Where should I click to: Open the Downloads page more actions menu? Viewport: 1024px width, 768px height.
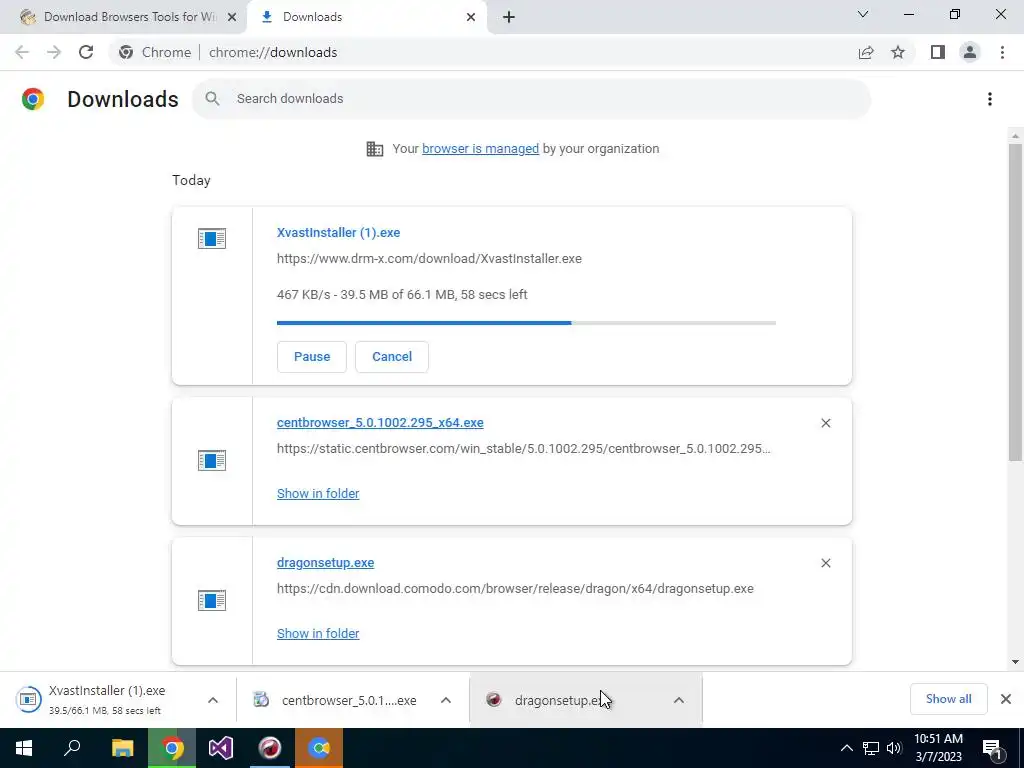990,99
